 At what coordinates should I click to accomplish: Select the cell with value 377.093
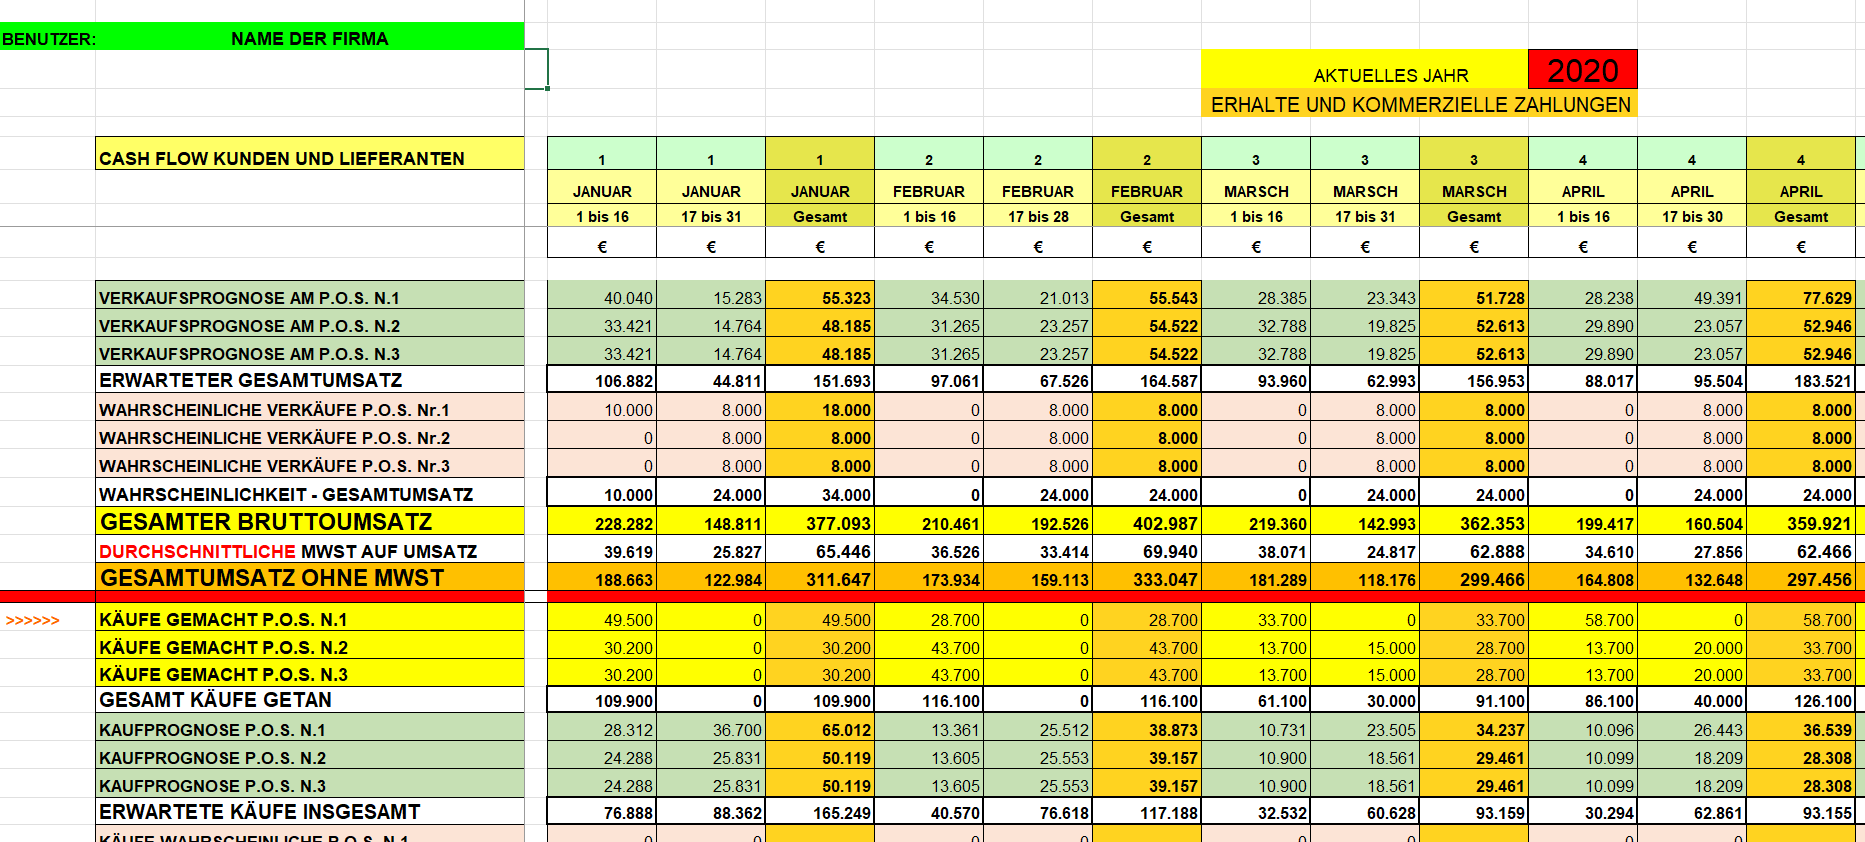point(820,523)
